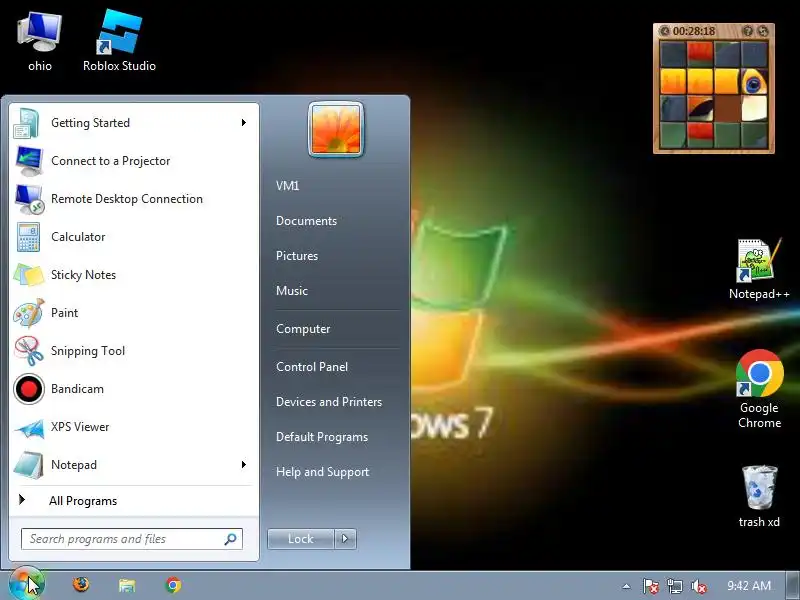Click the Calculator icon

pyautogui.click(x=28, y=237)
